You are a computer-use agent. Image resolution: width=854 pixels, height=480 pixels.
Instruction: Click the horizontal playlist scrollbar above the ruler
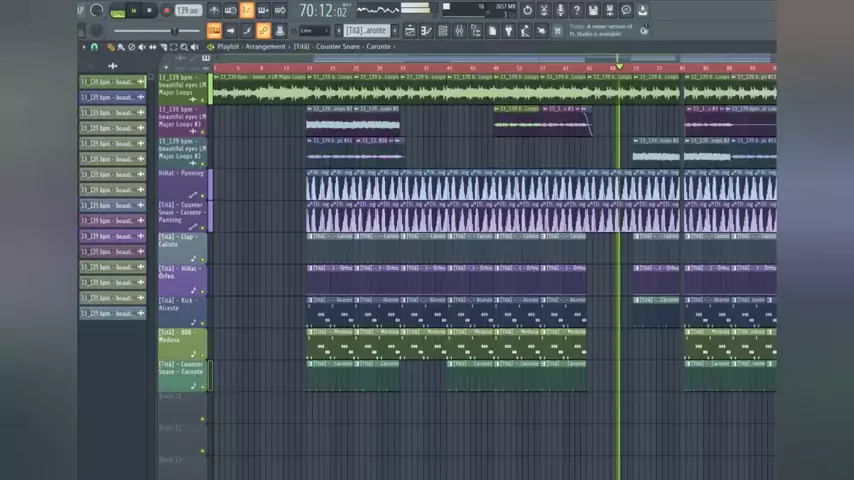pyautogui.click(x=494, y=58)
